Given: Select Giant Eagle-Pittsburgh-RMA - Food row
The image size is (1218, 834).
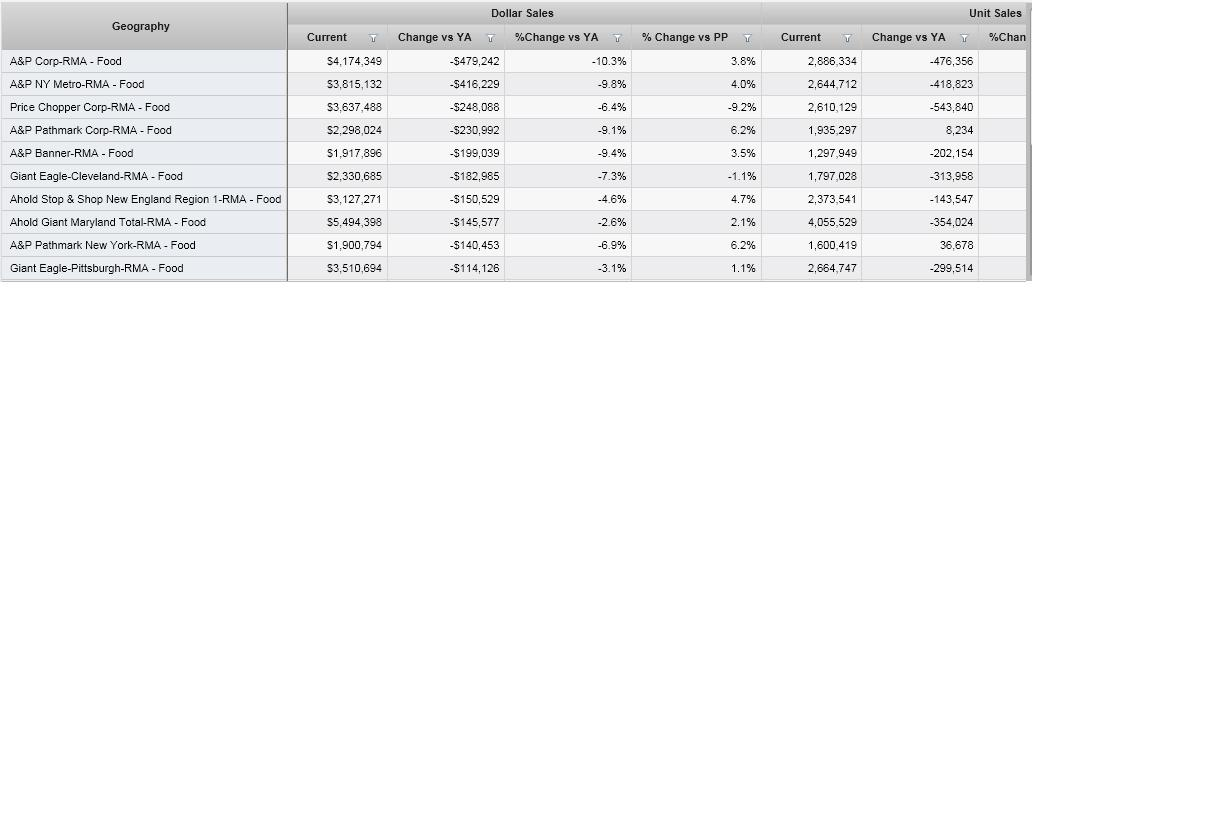Looking at the screenshot, I should click(x=97, y=268).
